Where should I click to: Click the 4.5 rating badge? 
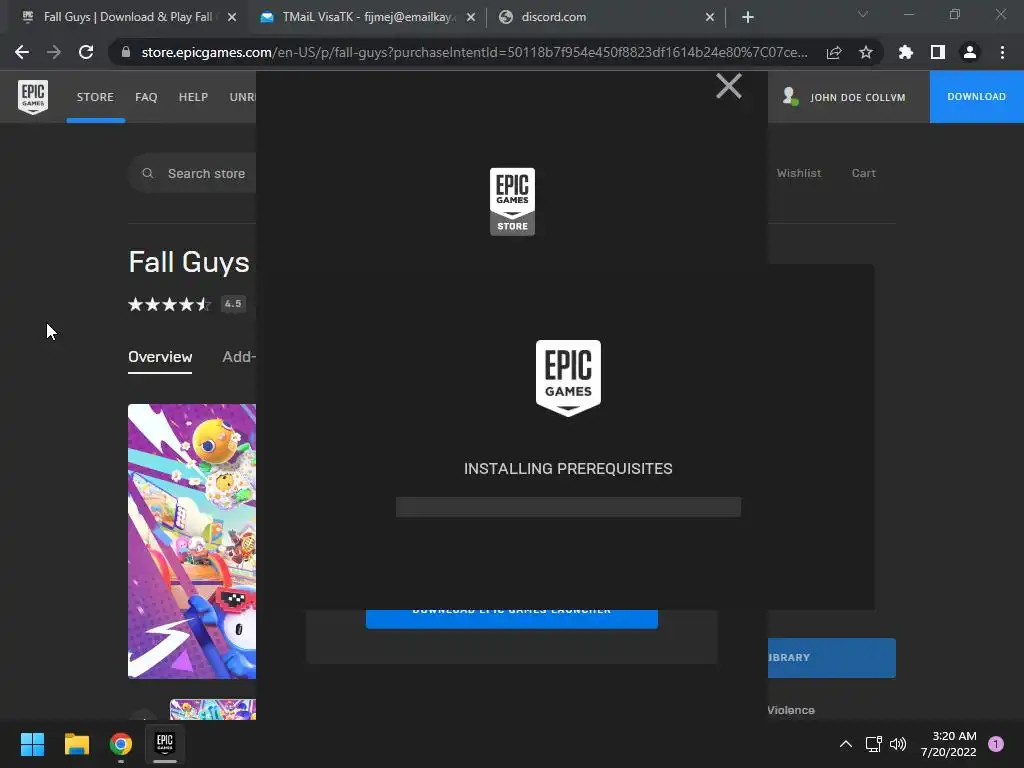[233, 304]
